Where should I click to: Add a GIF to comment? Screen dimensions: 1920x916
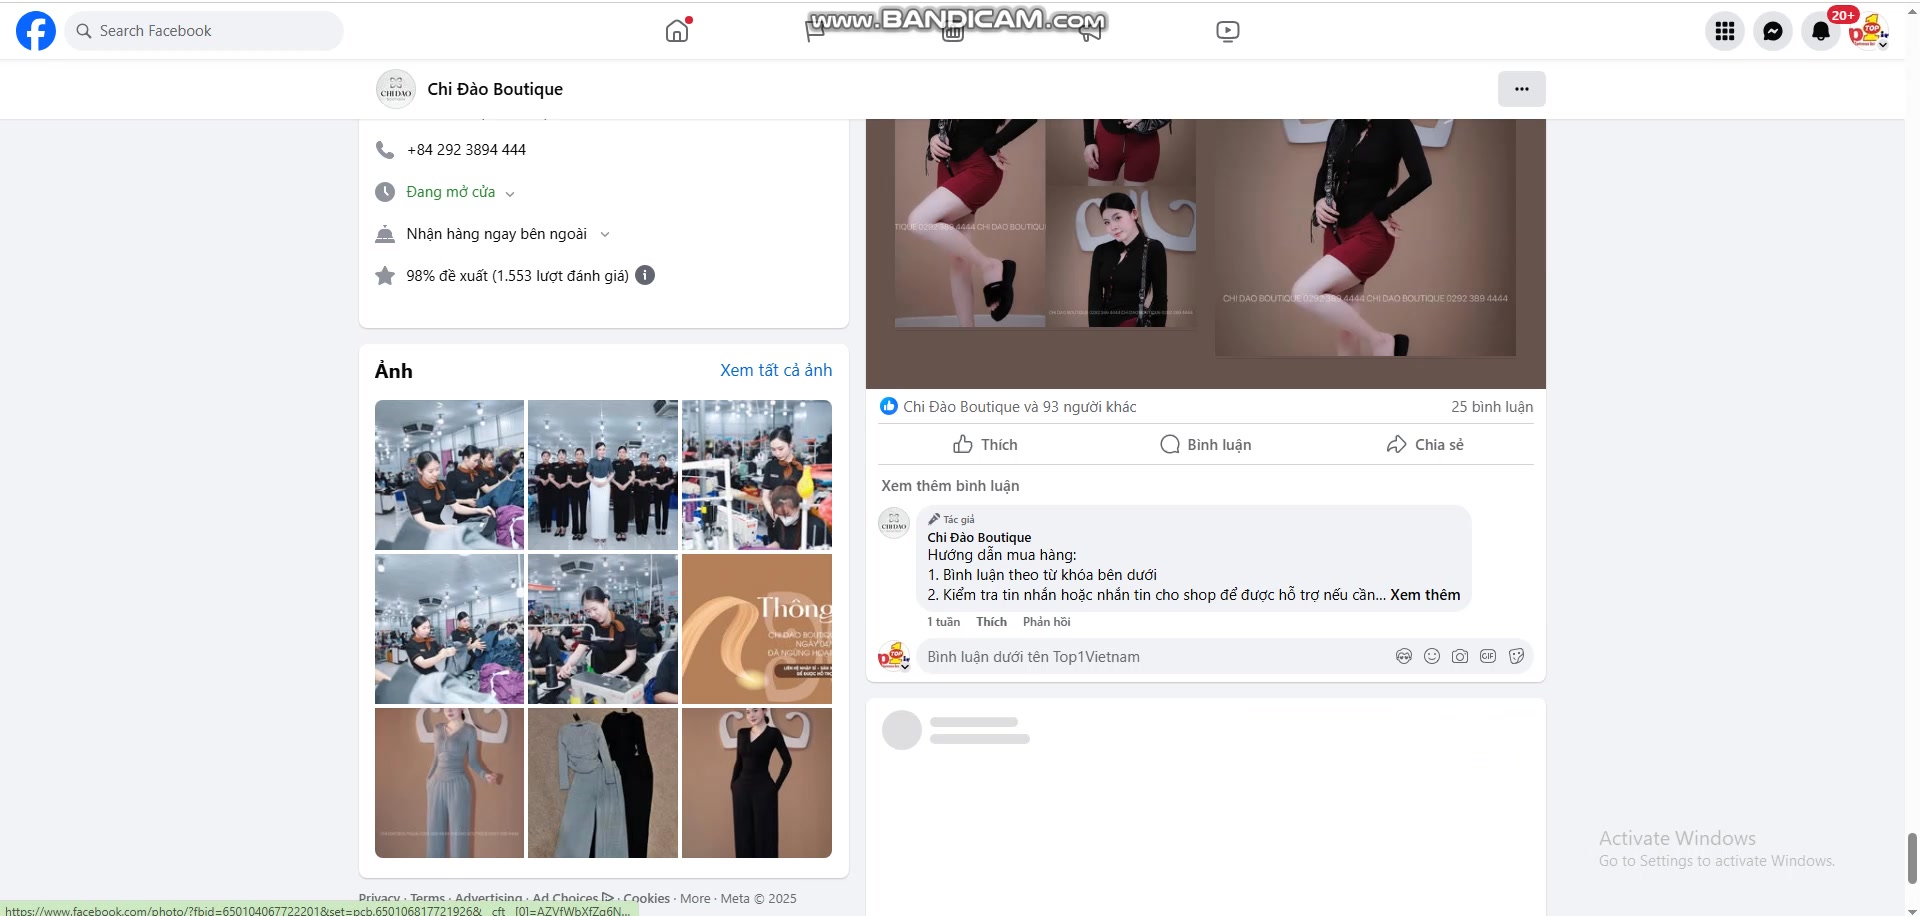(x=1488, y=656)
